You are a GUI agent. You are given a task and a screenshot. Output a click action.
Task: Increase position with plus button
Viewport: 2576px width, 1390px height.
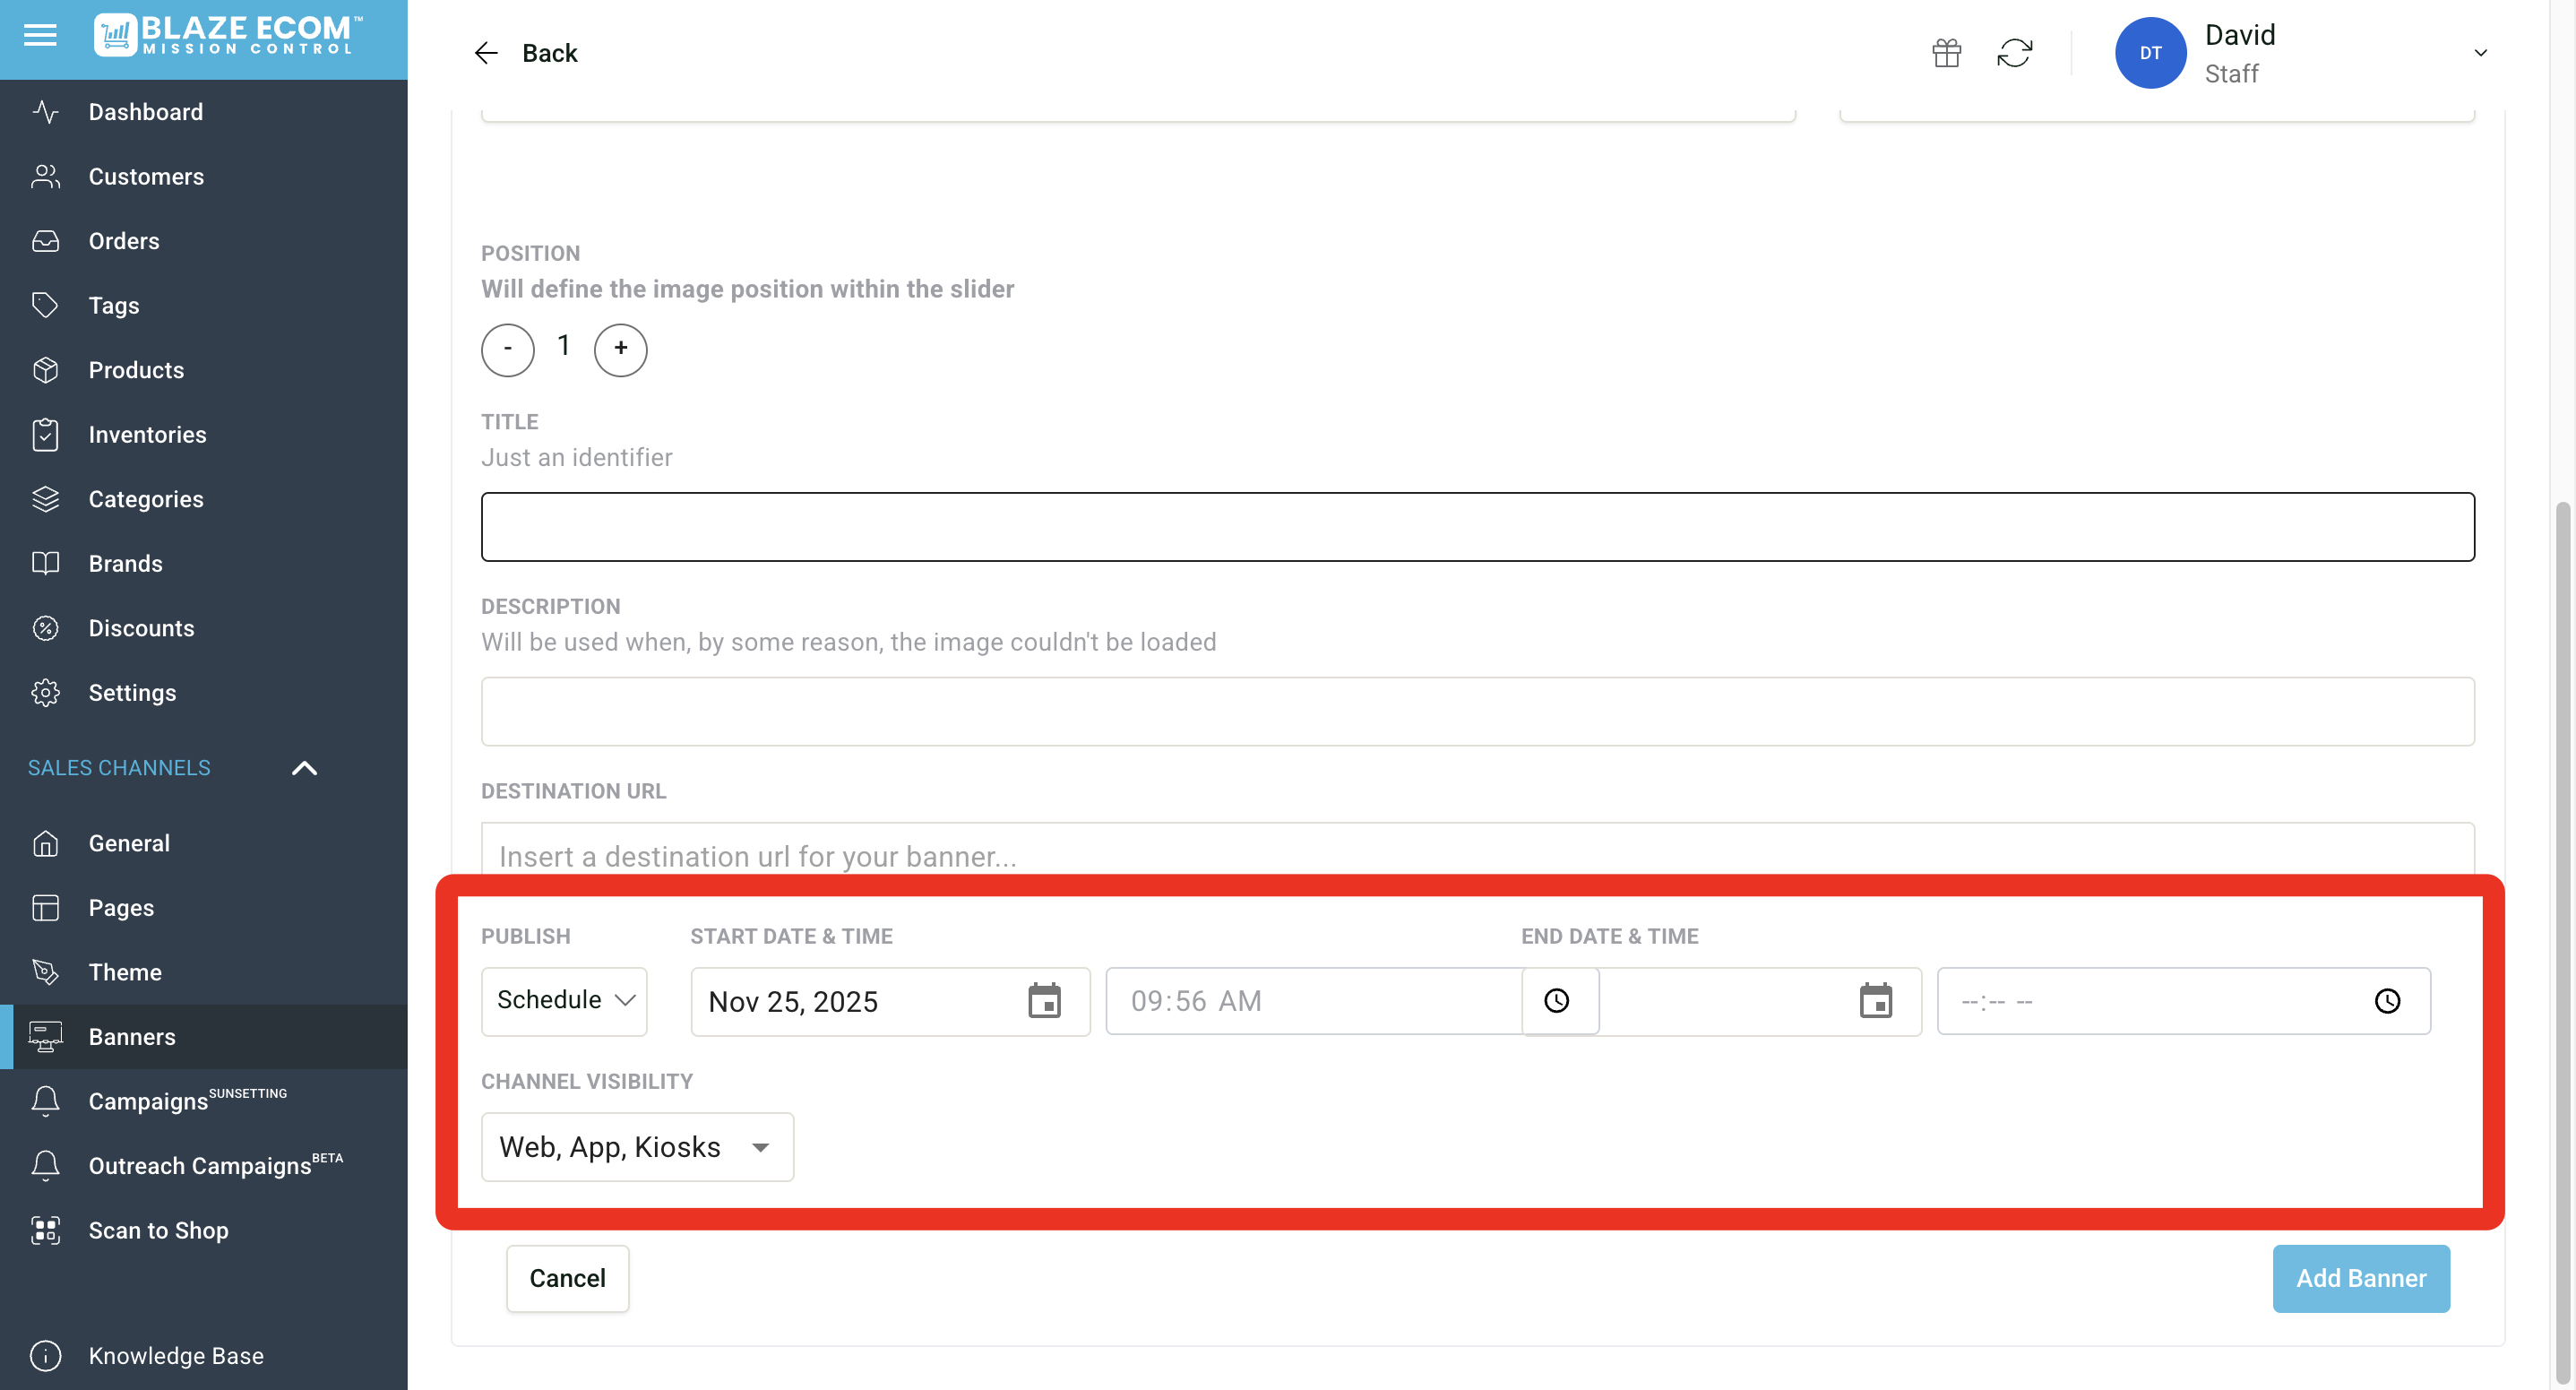(x=620, y=349)
